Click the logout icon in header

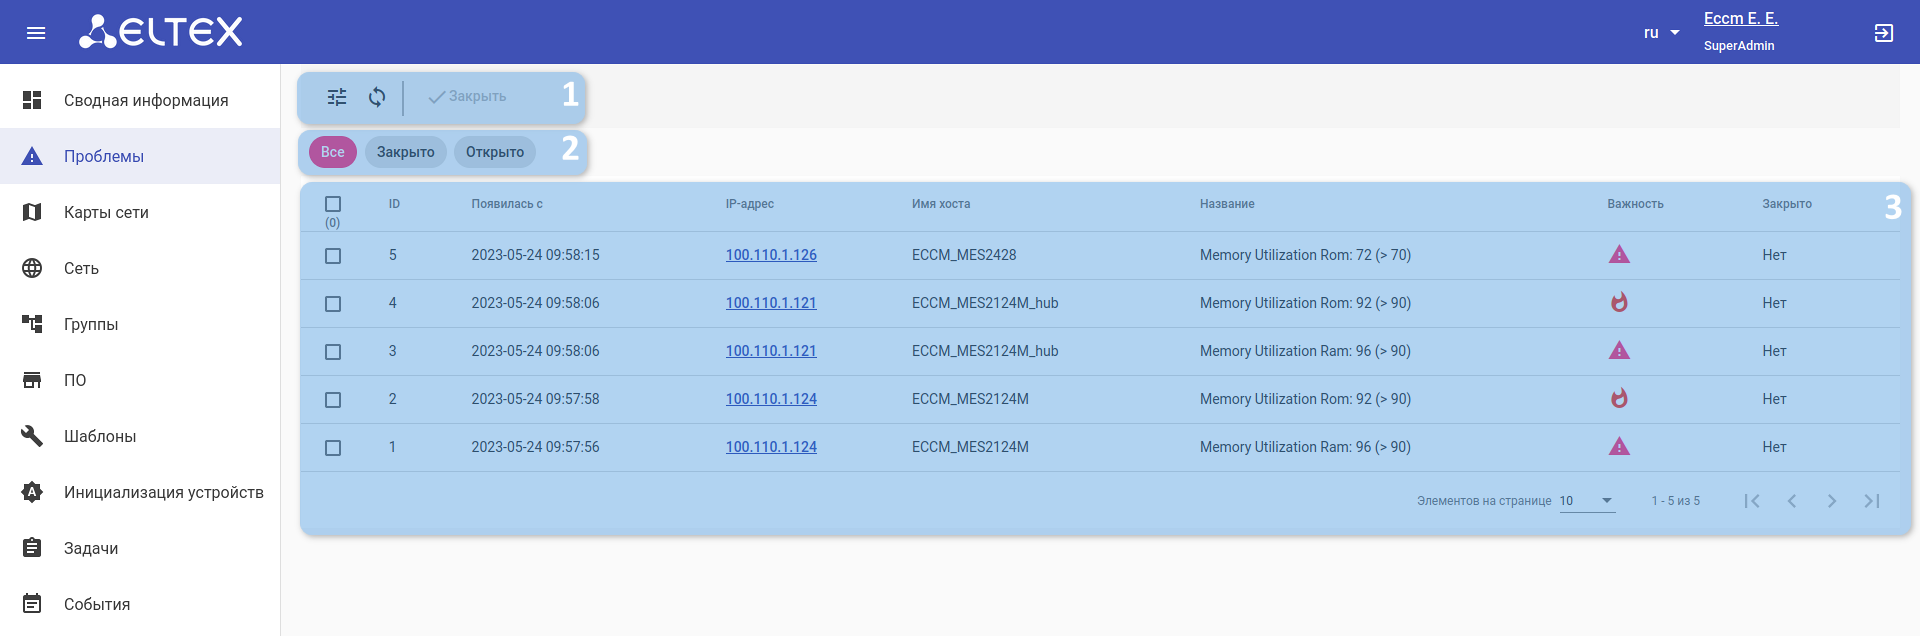click(x=1883, y=33)
